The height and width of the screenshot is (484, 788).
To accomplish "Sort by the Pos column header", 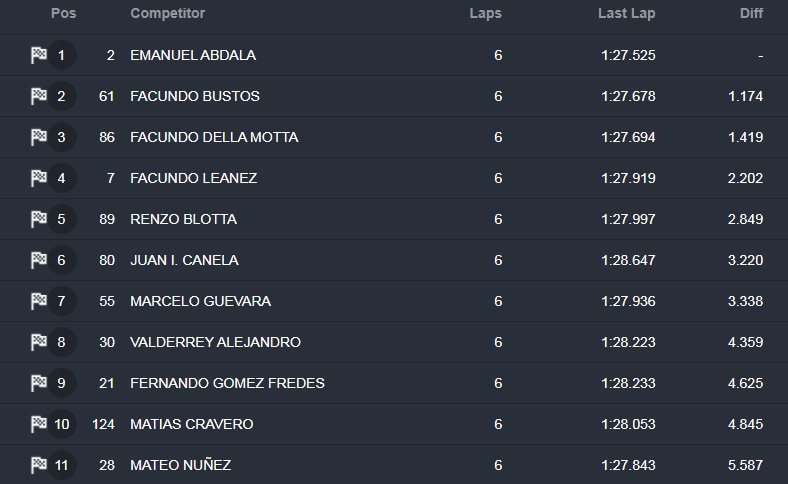I will [63, 13].
